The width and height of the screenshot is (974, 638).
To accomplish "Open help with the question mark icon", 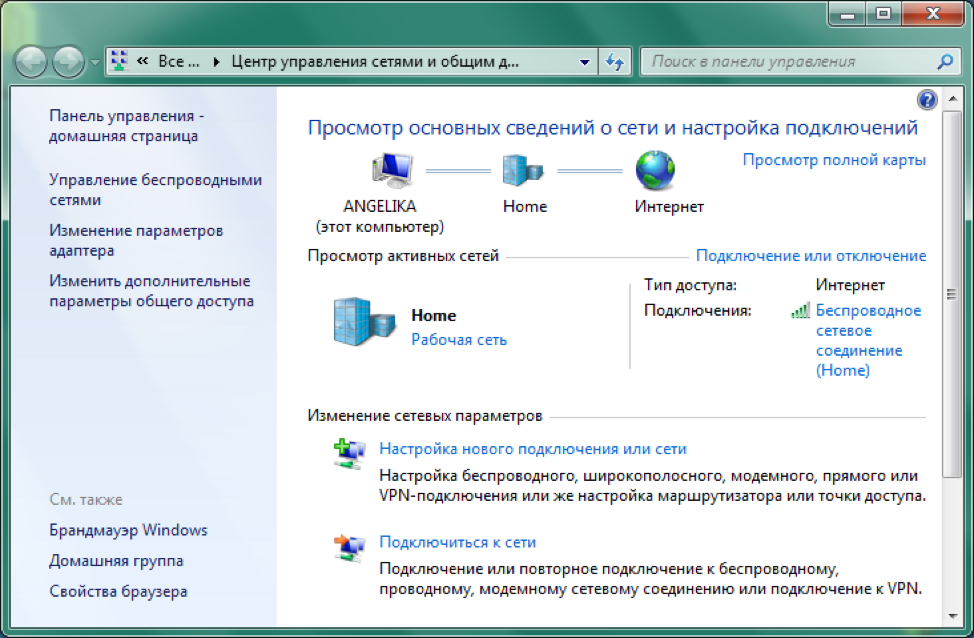I will (927, 100).
